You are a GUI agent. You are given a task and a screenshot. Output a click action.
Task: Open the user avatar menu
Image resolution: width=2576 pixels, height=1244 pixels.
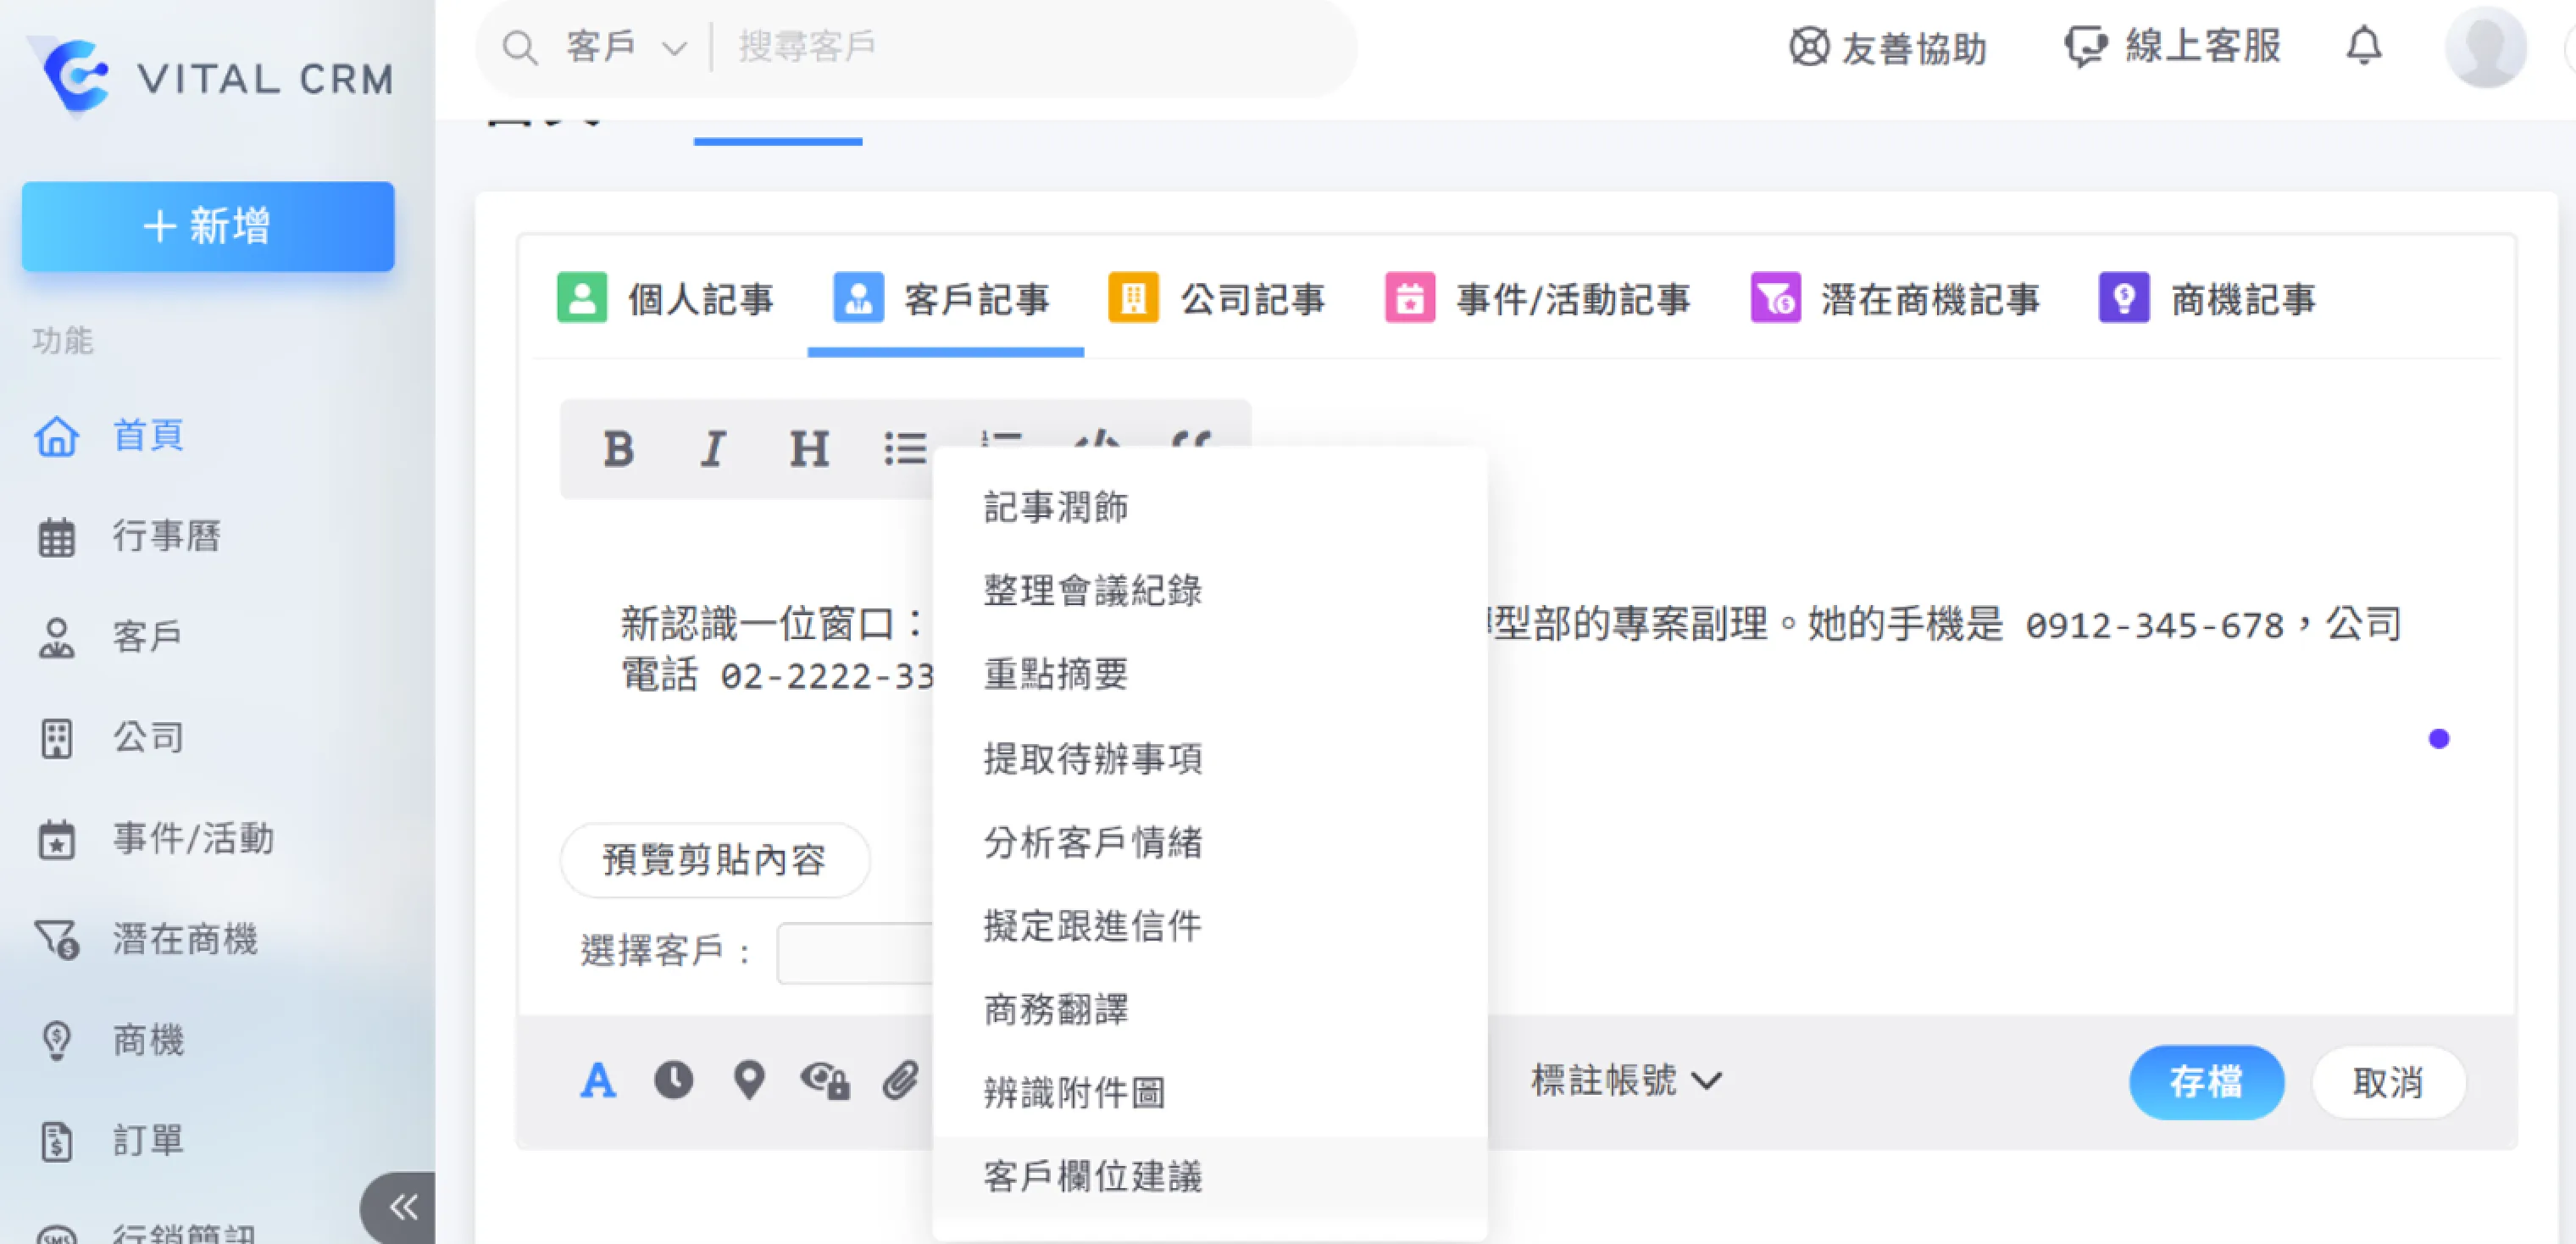click(2485, 46)
